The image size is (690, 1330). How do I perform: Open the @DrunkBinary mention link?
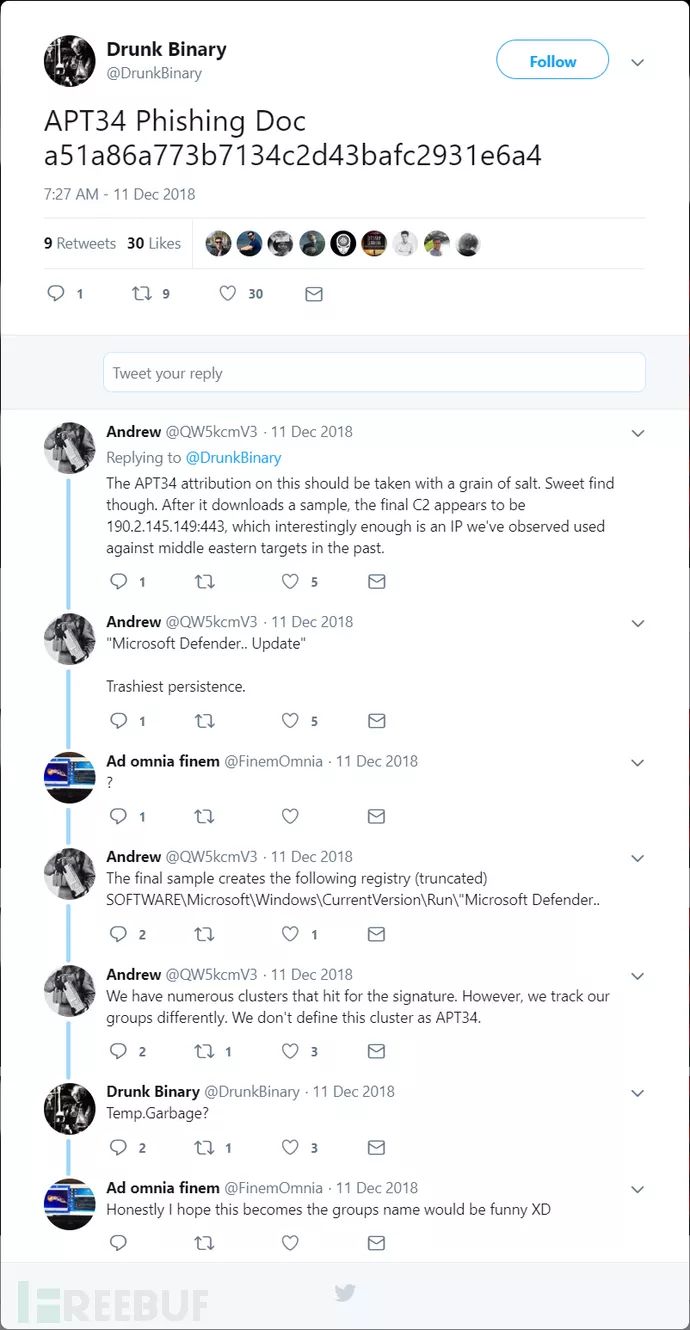click(x=233, y=458)
